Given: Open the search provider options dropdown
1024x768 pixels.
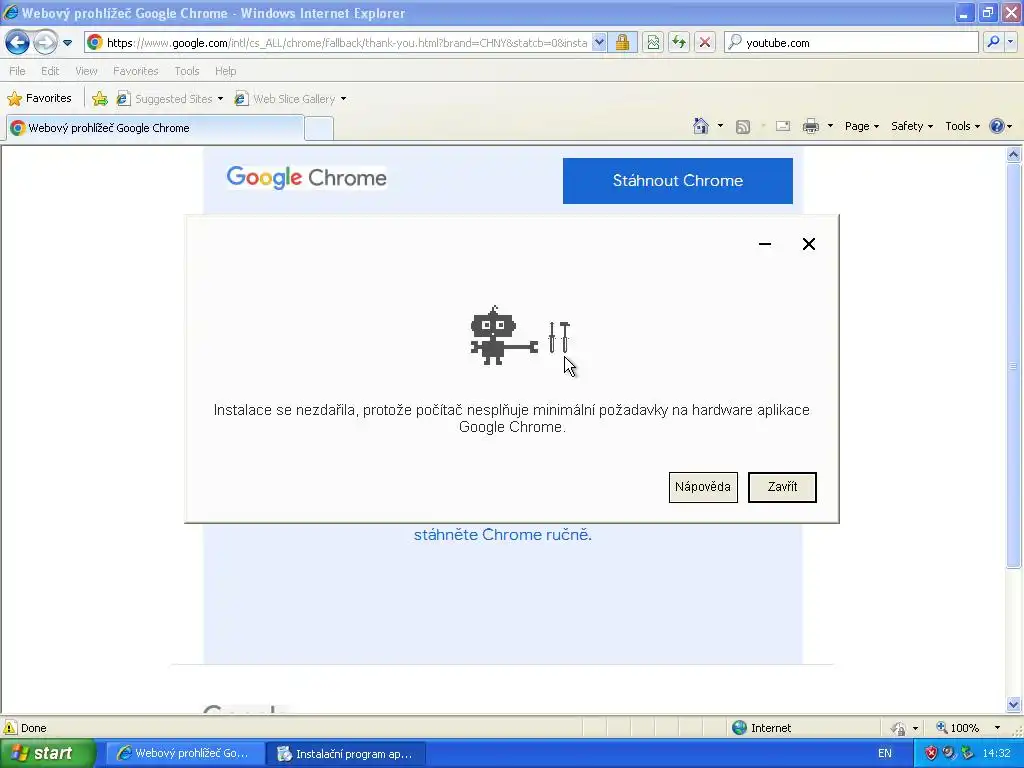Looking at the screenshot, I should point(1010,42).
